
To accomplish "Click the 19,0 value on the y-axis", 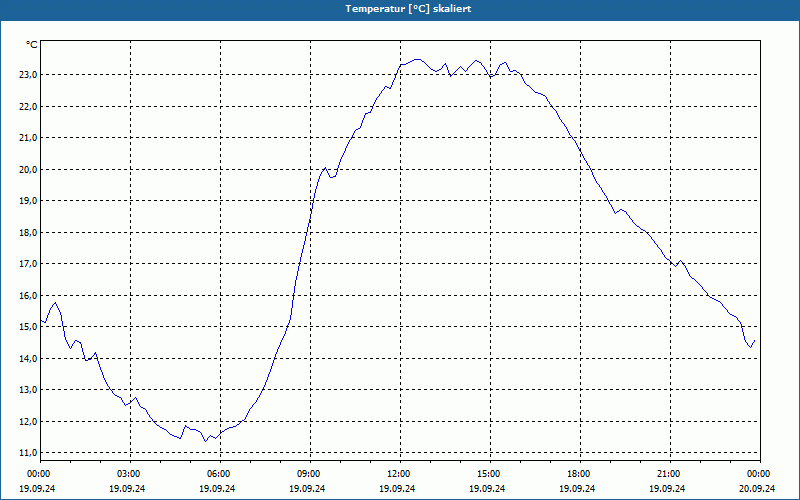I will [x=29, y=201].
